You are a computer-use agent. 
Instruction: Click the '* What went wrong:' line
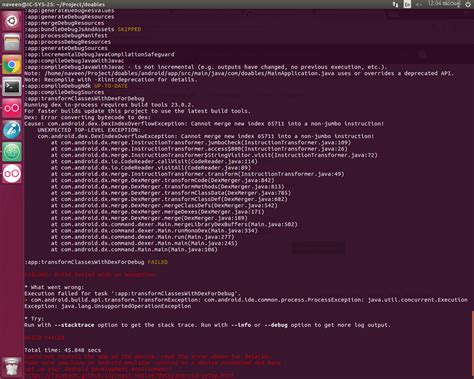click(x=54, y=287)
